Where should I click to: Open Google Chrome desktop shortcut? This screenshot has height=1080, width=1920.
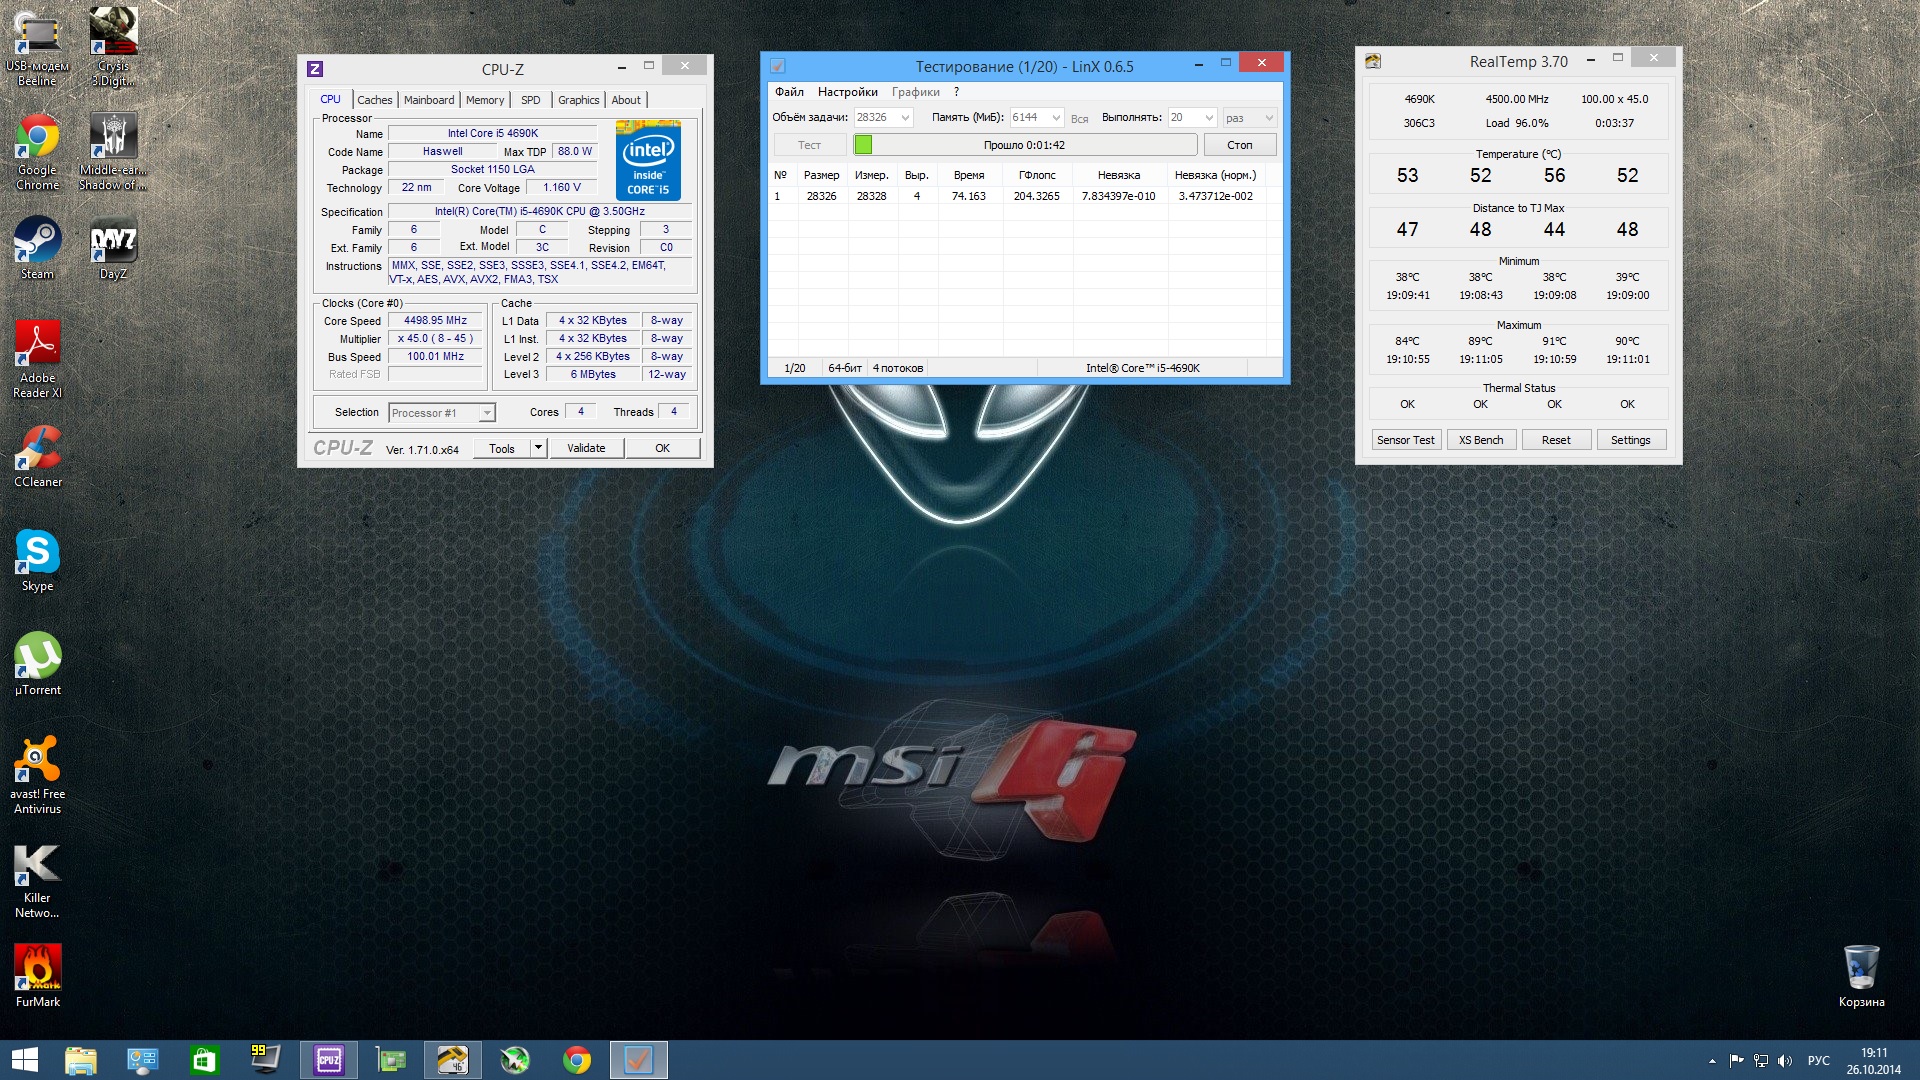(x=38, y=152)
